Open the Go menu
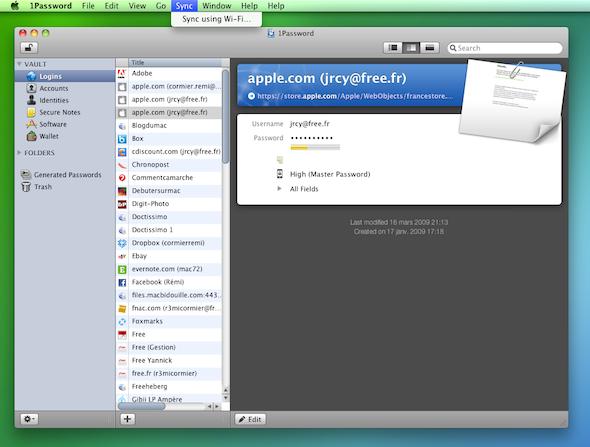590x447 pixels. (161, 6)
